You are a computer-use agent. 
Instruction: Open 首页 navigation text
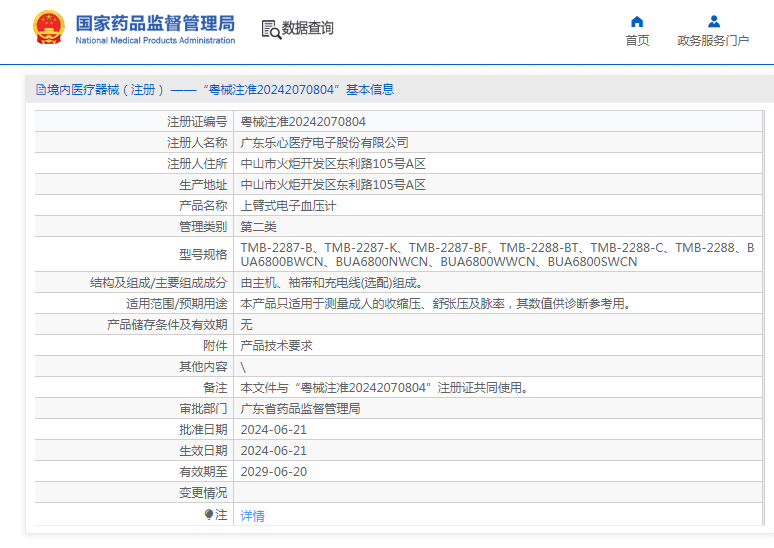click(637, 40)
